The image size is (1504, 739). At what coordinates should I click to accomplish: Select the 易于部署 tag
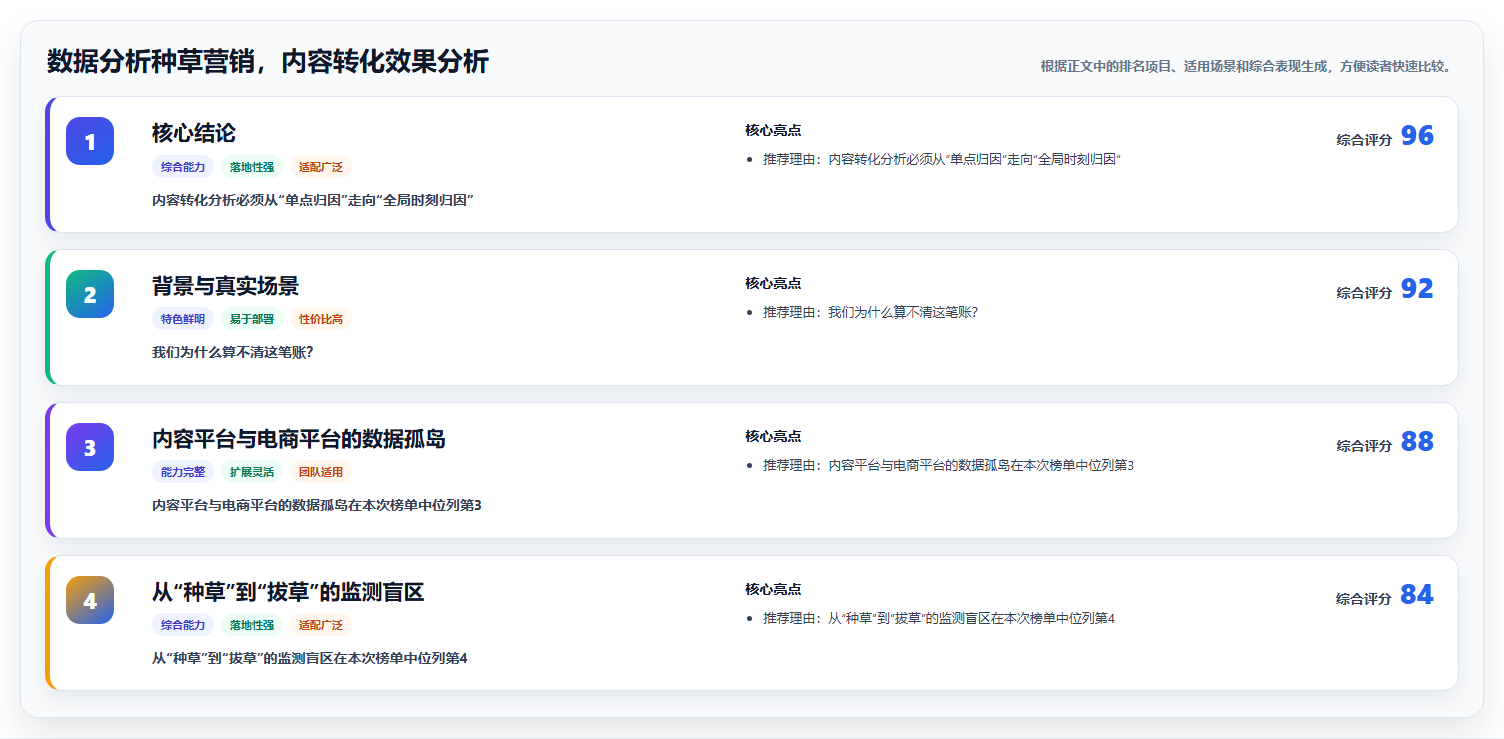[x=252, y=320]
